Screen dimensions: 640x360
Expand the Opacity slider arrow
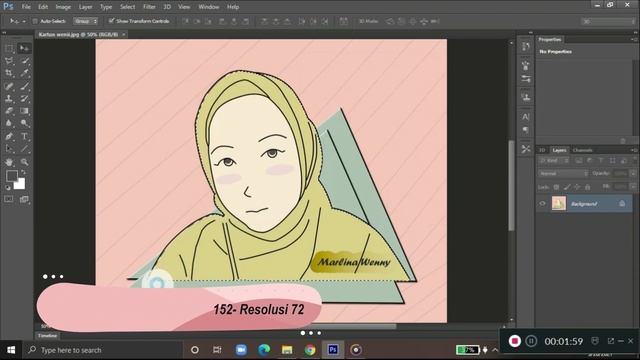tap(633, 173)
